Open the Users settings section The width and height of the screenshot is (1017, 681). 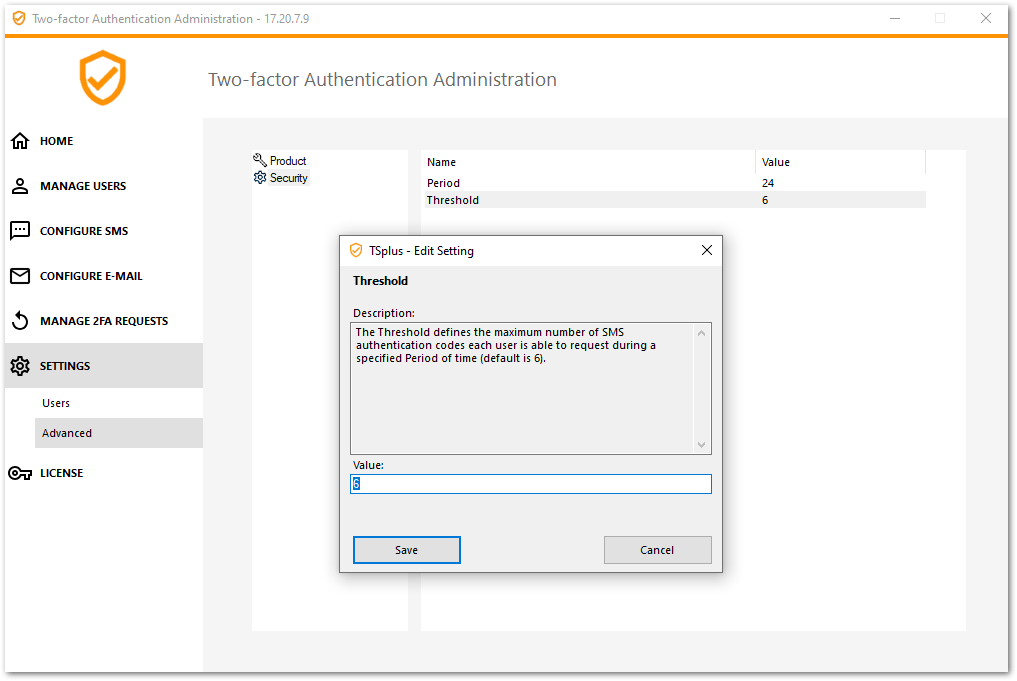point(56,403)
